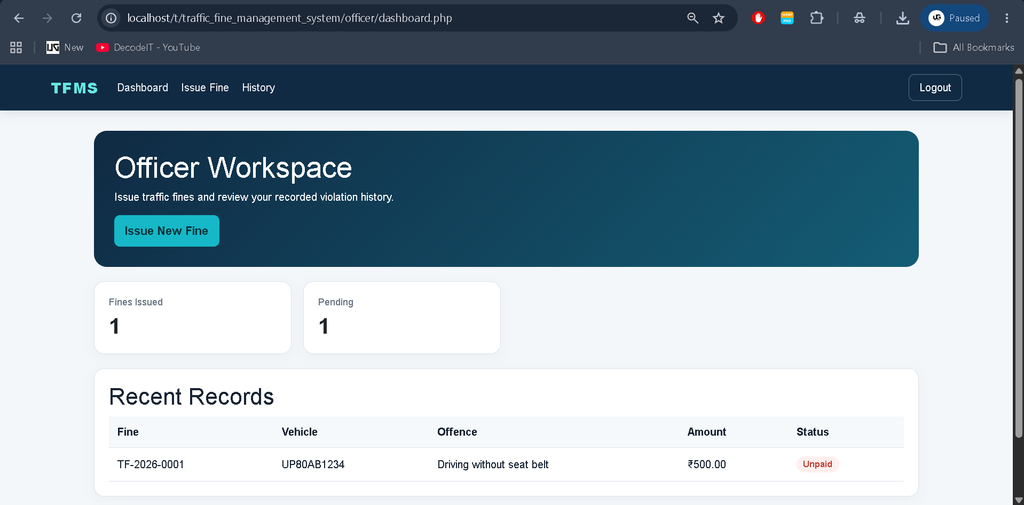The height and width of the screenshot is (505, 1024).
Task: Click the Pending stat card
Action: [x=402, y=318]
